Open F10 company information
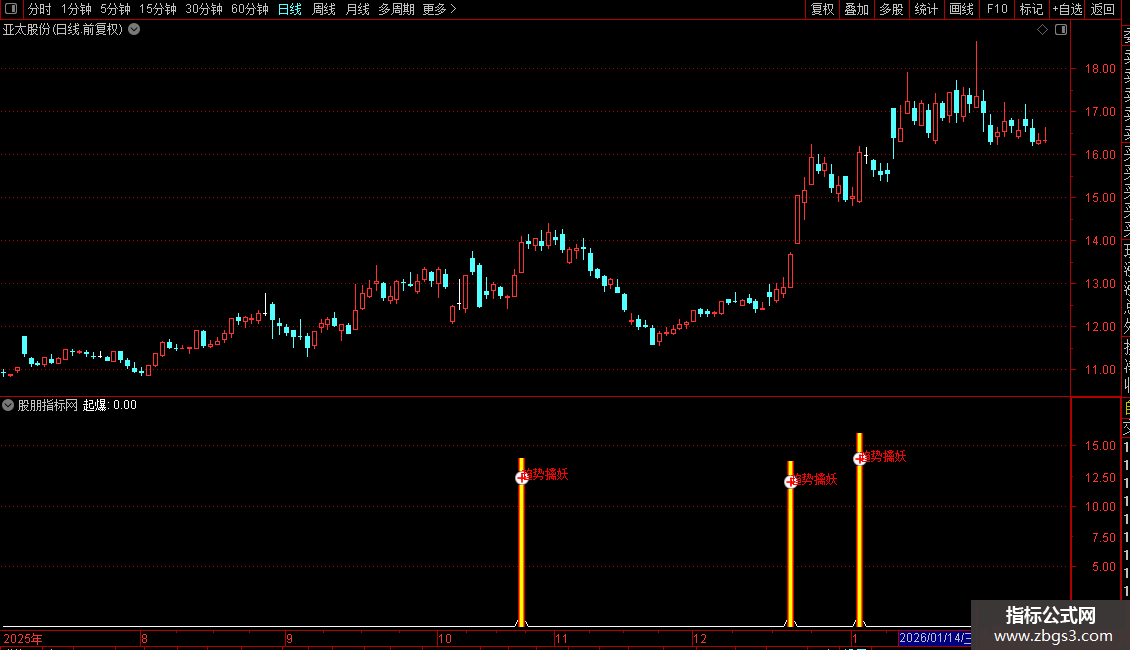This screenshot has height=650, width=1130. (997, 9)
